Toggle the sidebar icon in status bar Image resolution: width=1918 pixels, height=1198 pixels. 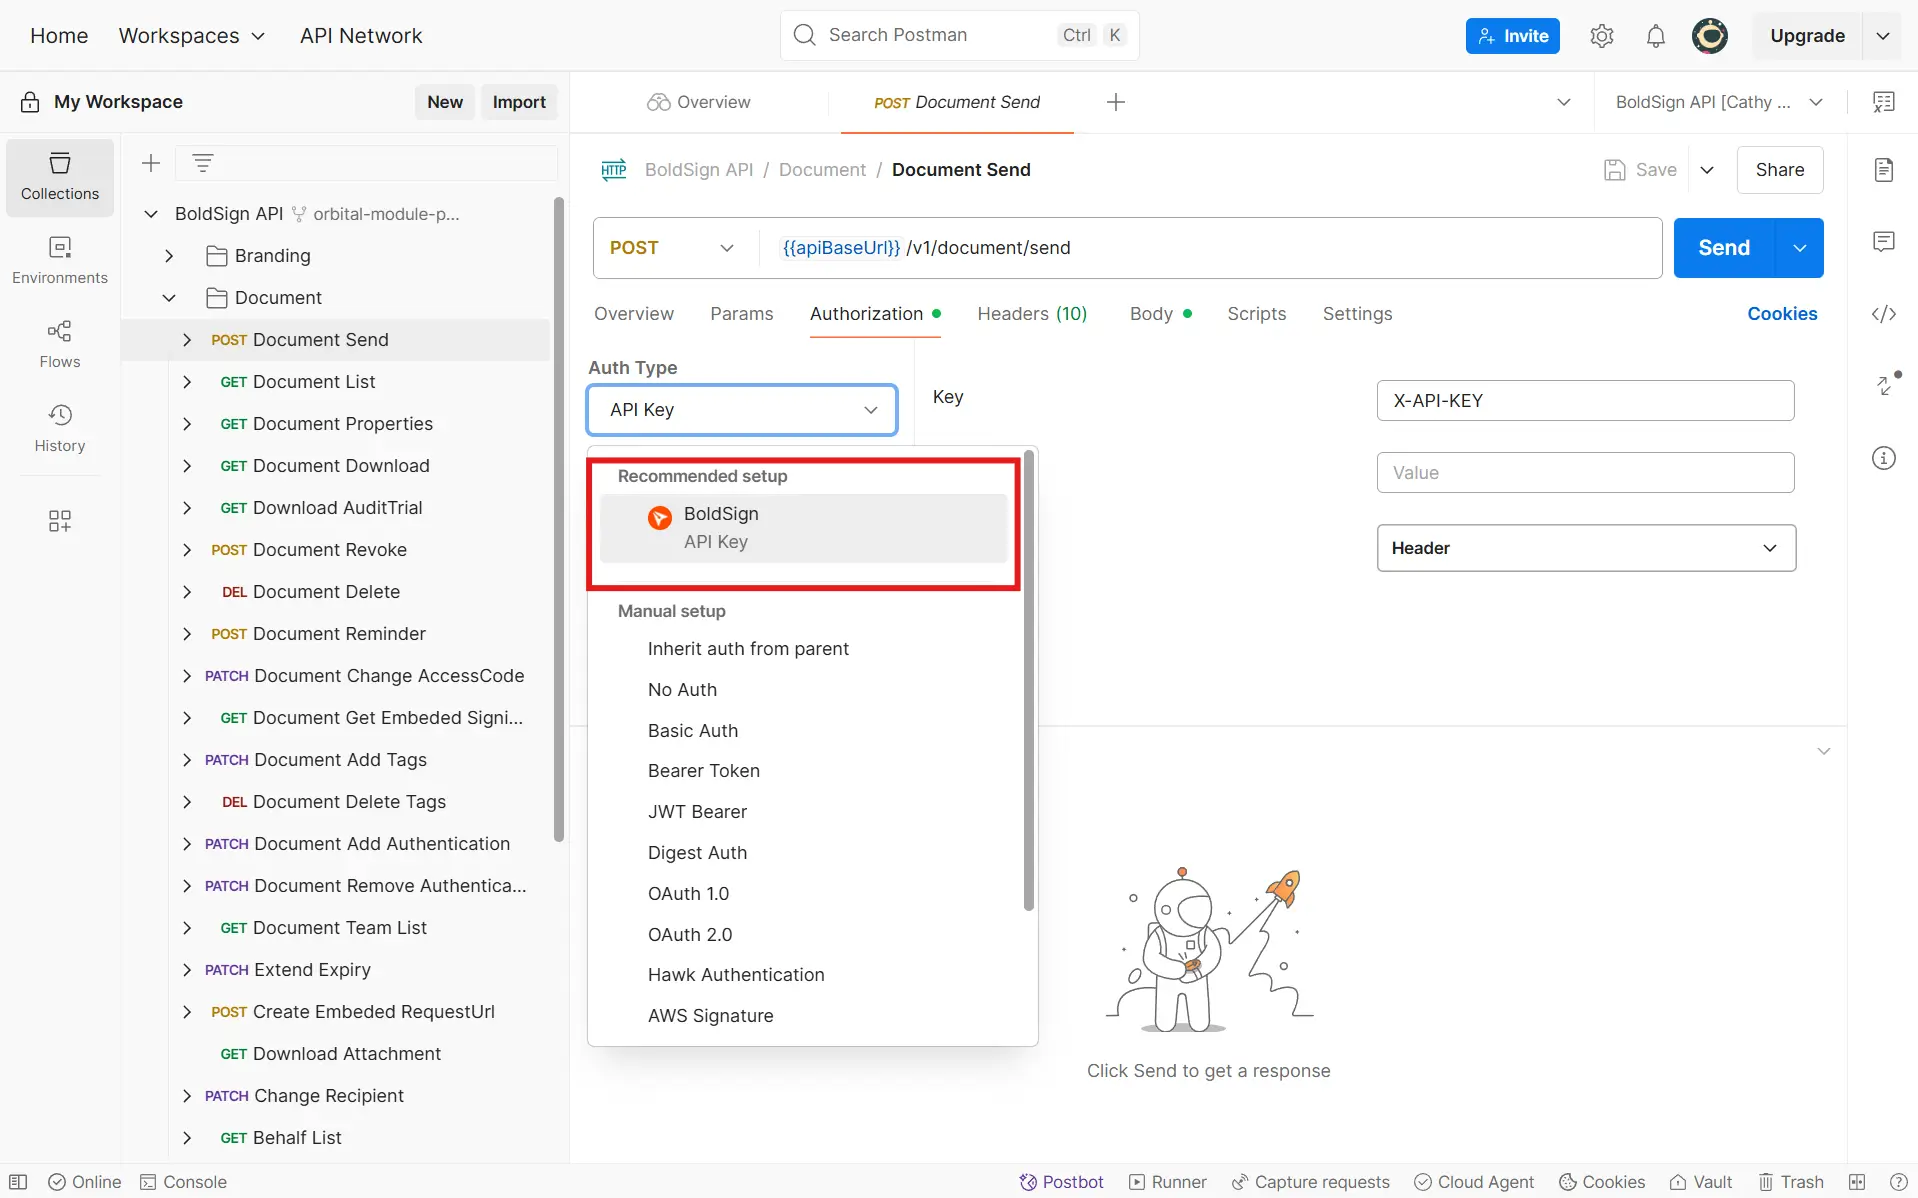click(18, 1182)
